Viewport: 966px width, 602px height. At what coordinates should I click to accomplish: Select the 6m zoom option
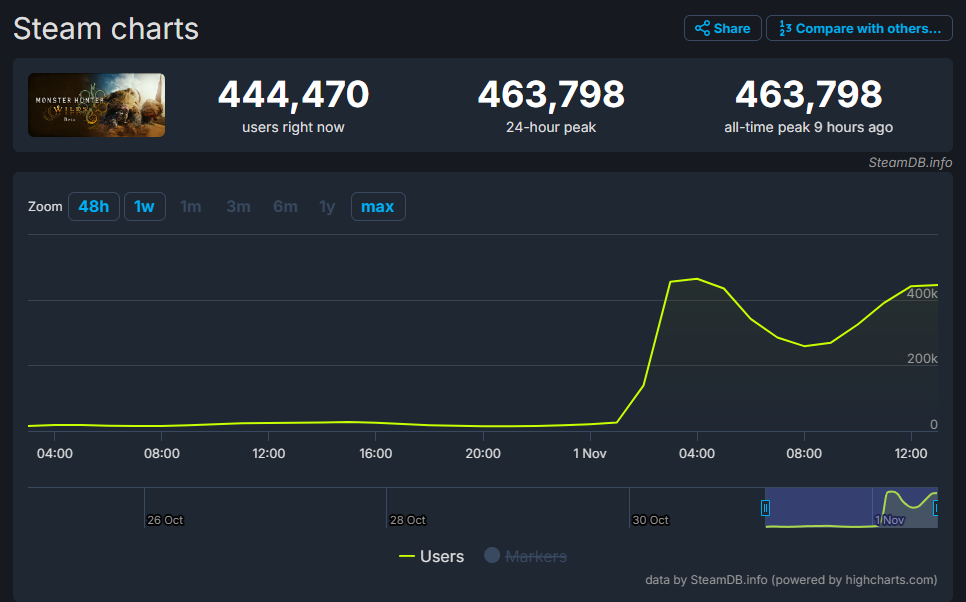click(285, 206)
